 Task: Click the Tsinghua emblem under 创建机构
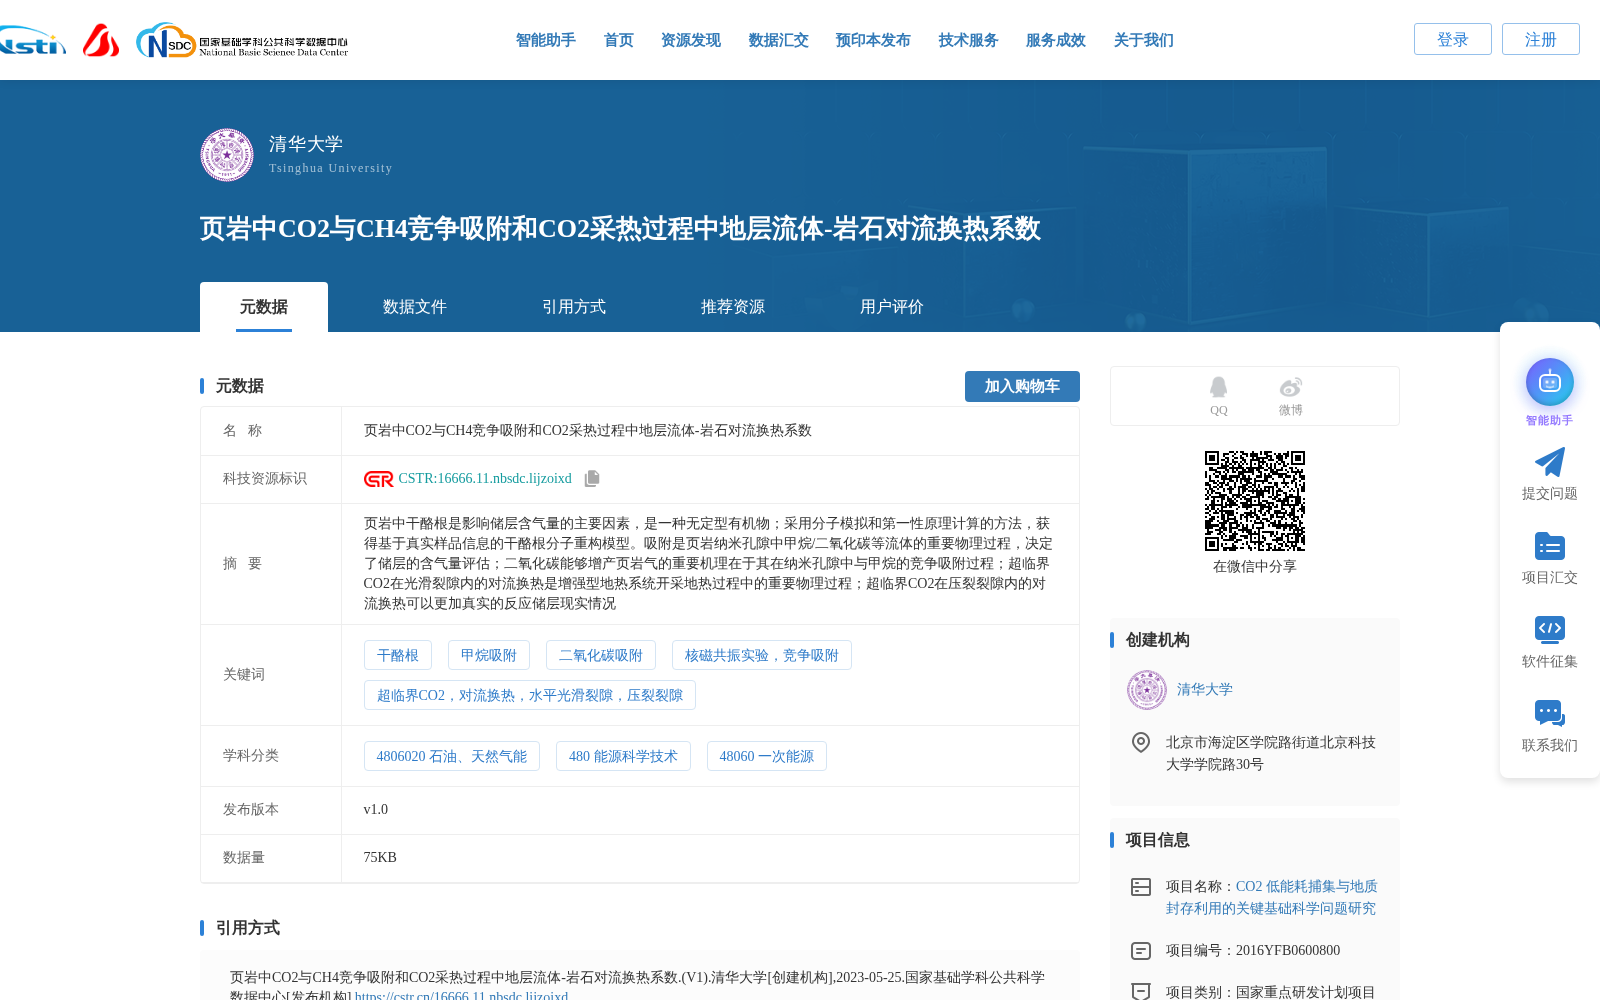[1147, 690]
